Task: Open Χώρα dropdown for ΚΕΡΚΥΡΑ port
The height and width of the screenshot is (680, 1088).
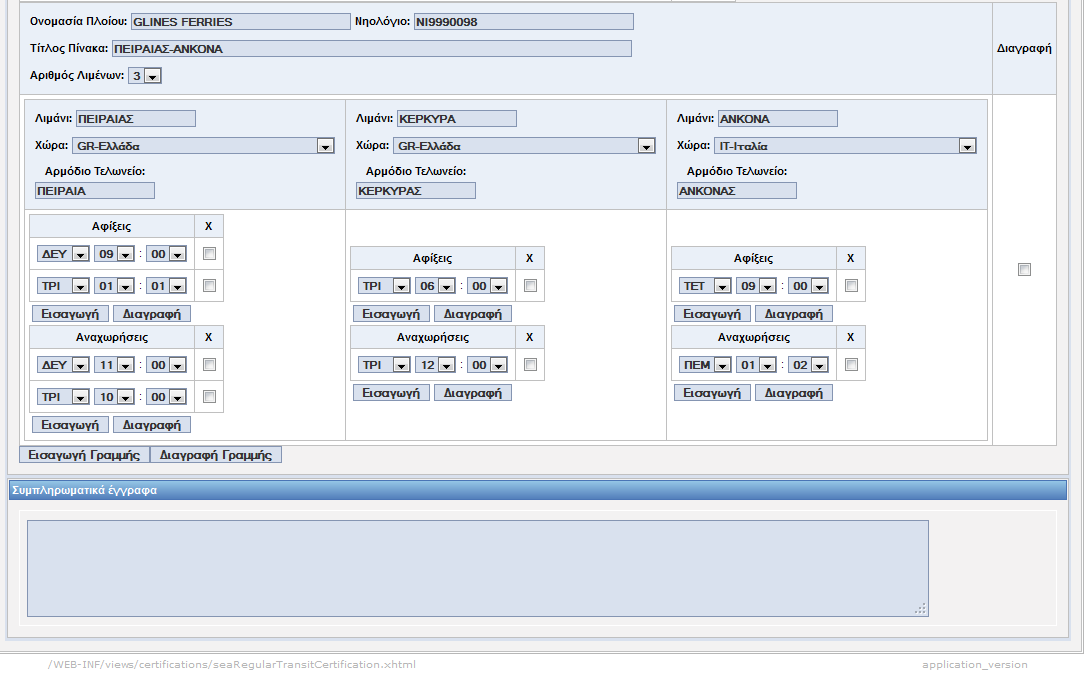Action: point(525,146)
